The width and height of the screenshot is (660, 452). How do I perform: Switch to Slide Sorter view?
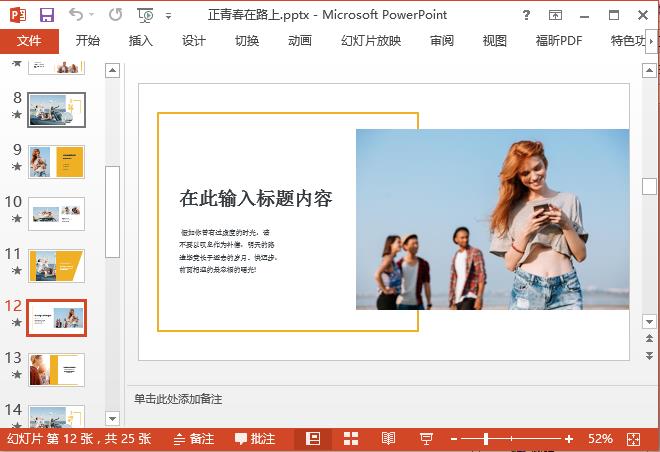tap(351, 439)
